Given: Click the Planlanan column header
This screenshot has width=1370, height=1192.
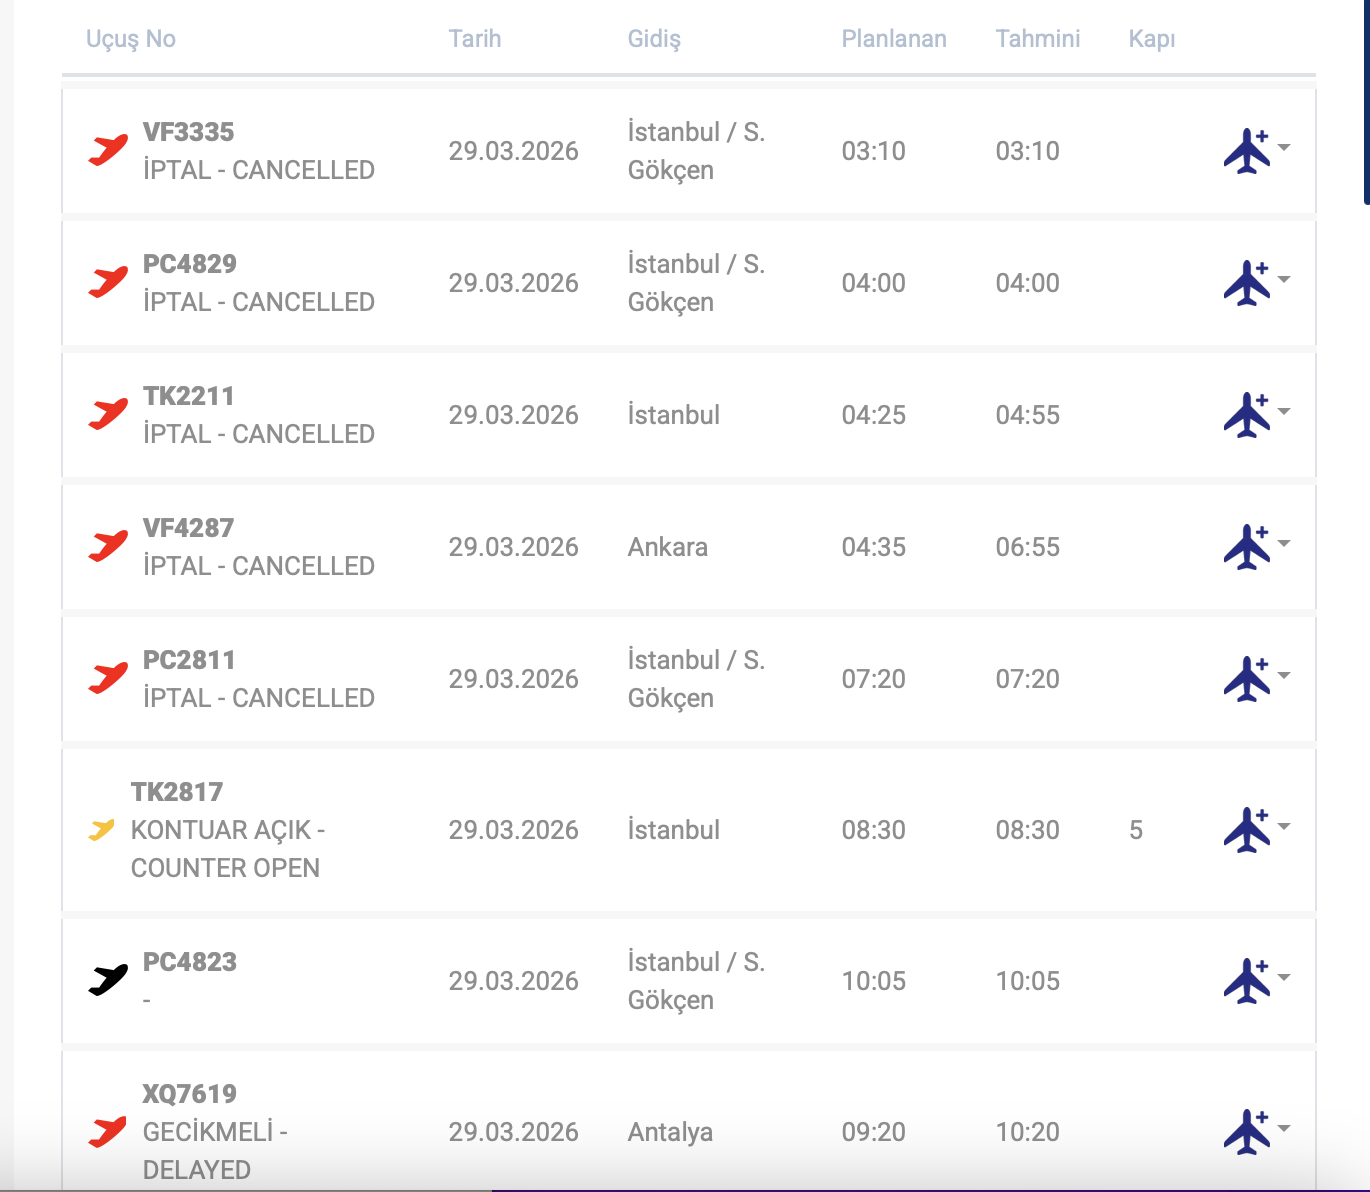Looking at the screenshot, I should [x=894, y=39].
